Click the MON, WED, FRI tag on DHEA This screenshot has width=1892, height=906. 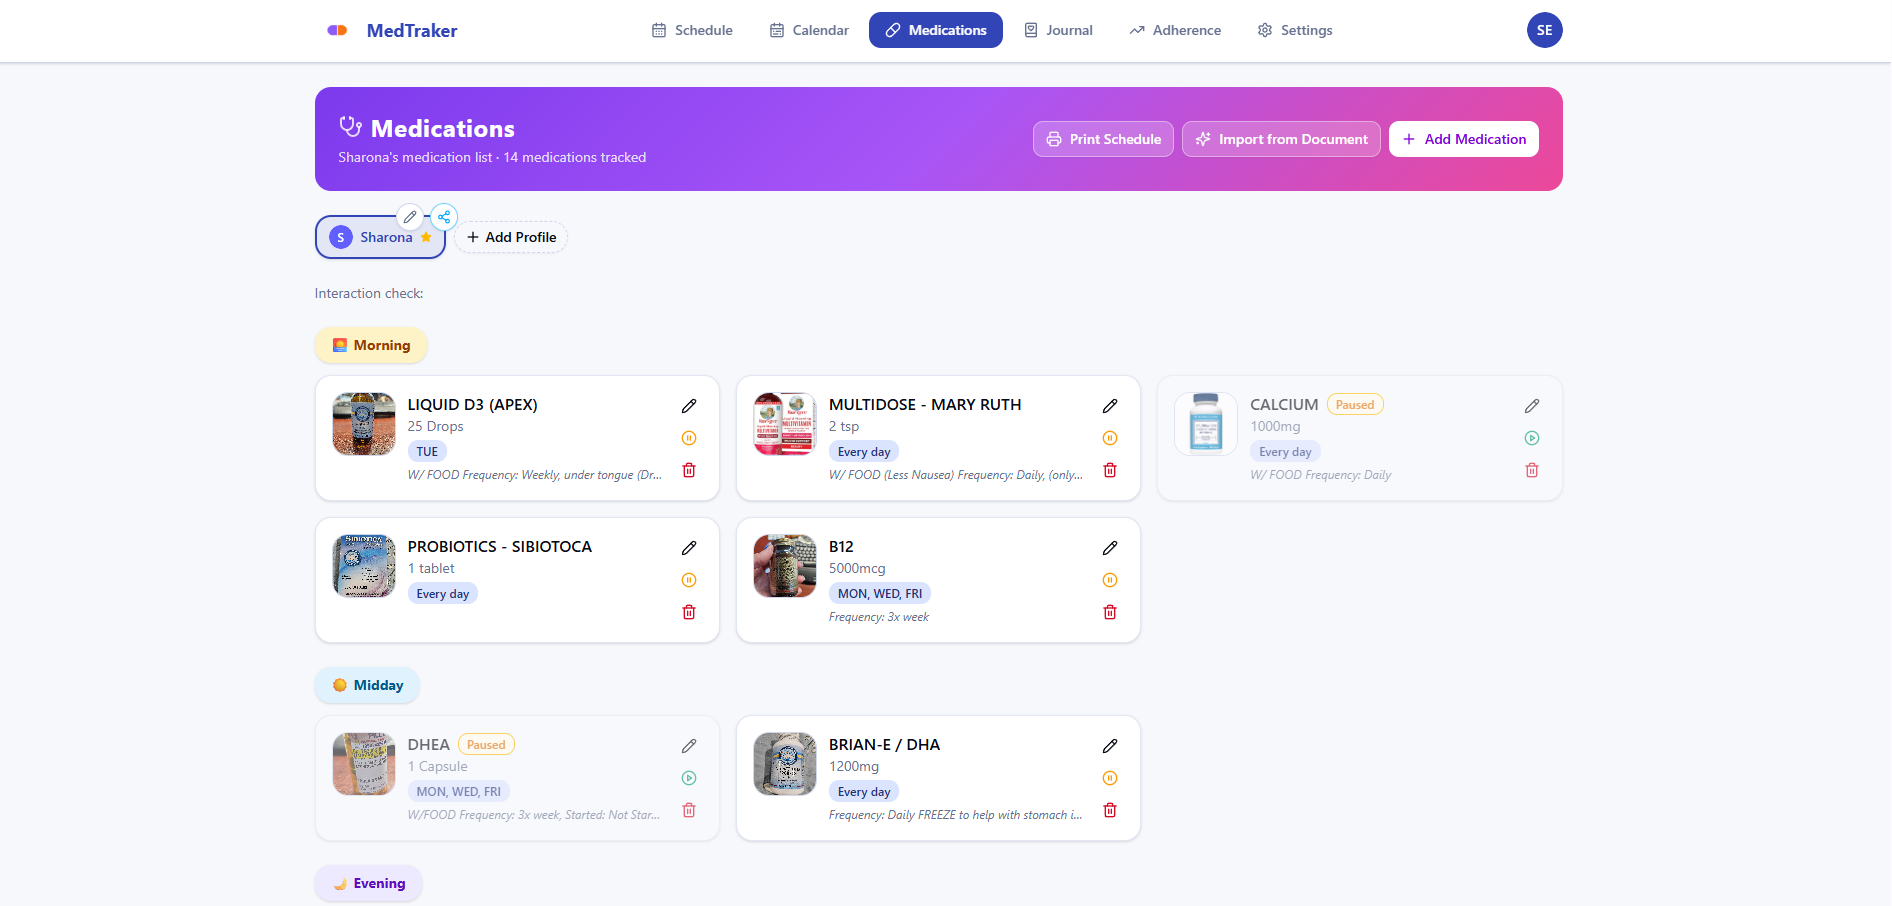[x=459, y=792]
